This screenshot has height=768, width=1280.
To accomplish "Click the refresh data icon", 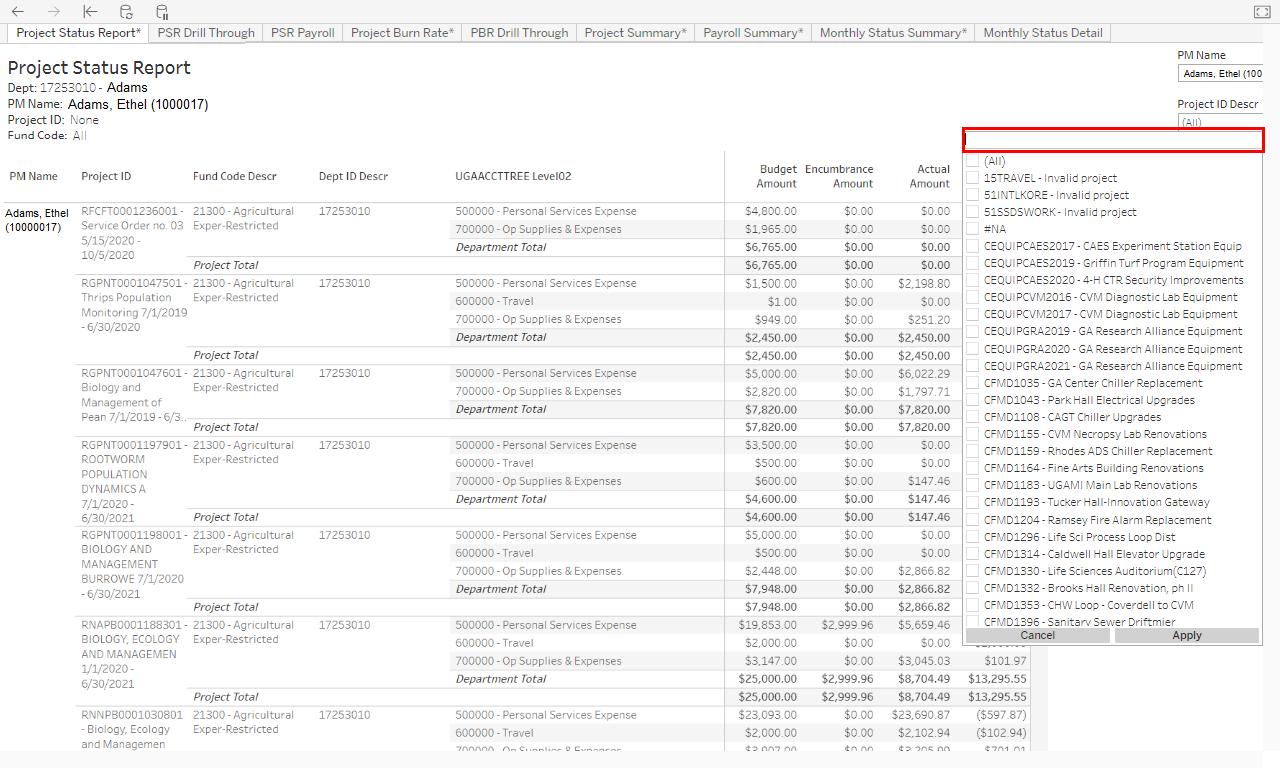I will 126,12.
